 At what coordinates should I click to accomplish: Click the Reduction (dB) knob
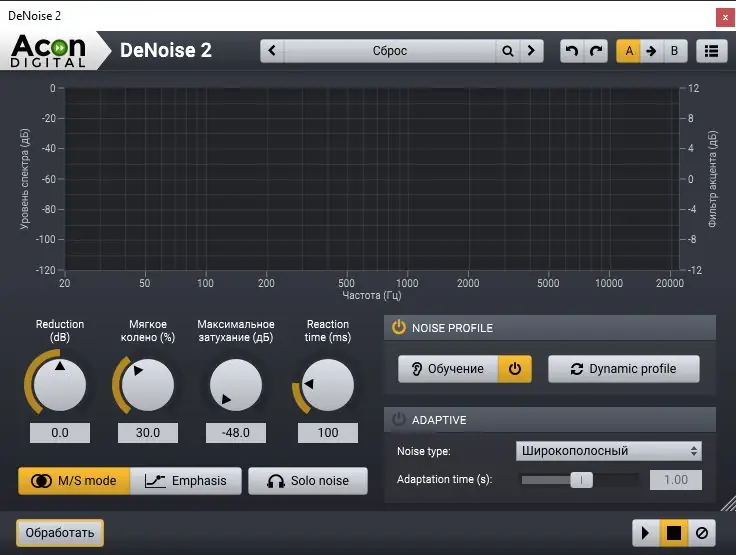[60, 385]
